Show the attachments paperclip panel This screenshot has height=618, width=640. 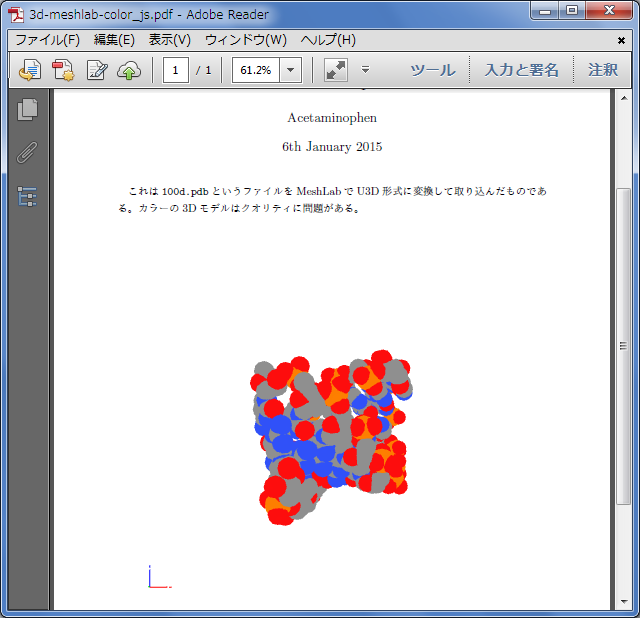coord(27,152)
